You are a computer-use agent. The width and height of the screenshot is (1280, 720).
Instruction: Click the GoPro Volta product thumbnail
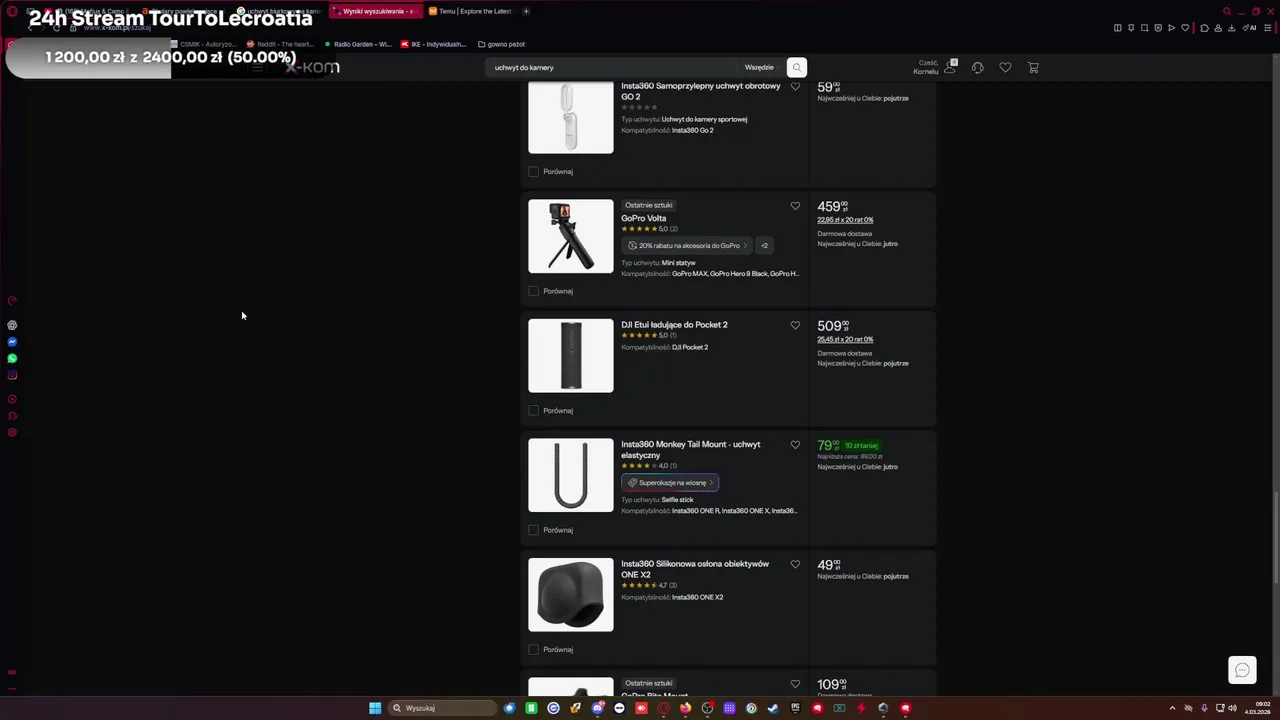point(571,236)
